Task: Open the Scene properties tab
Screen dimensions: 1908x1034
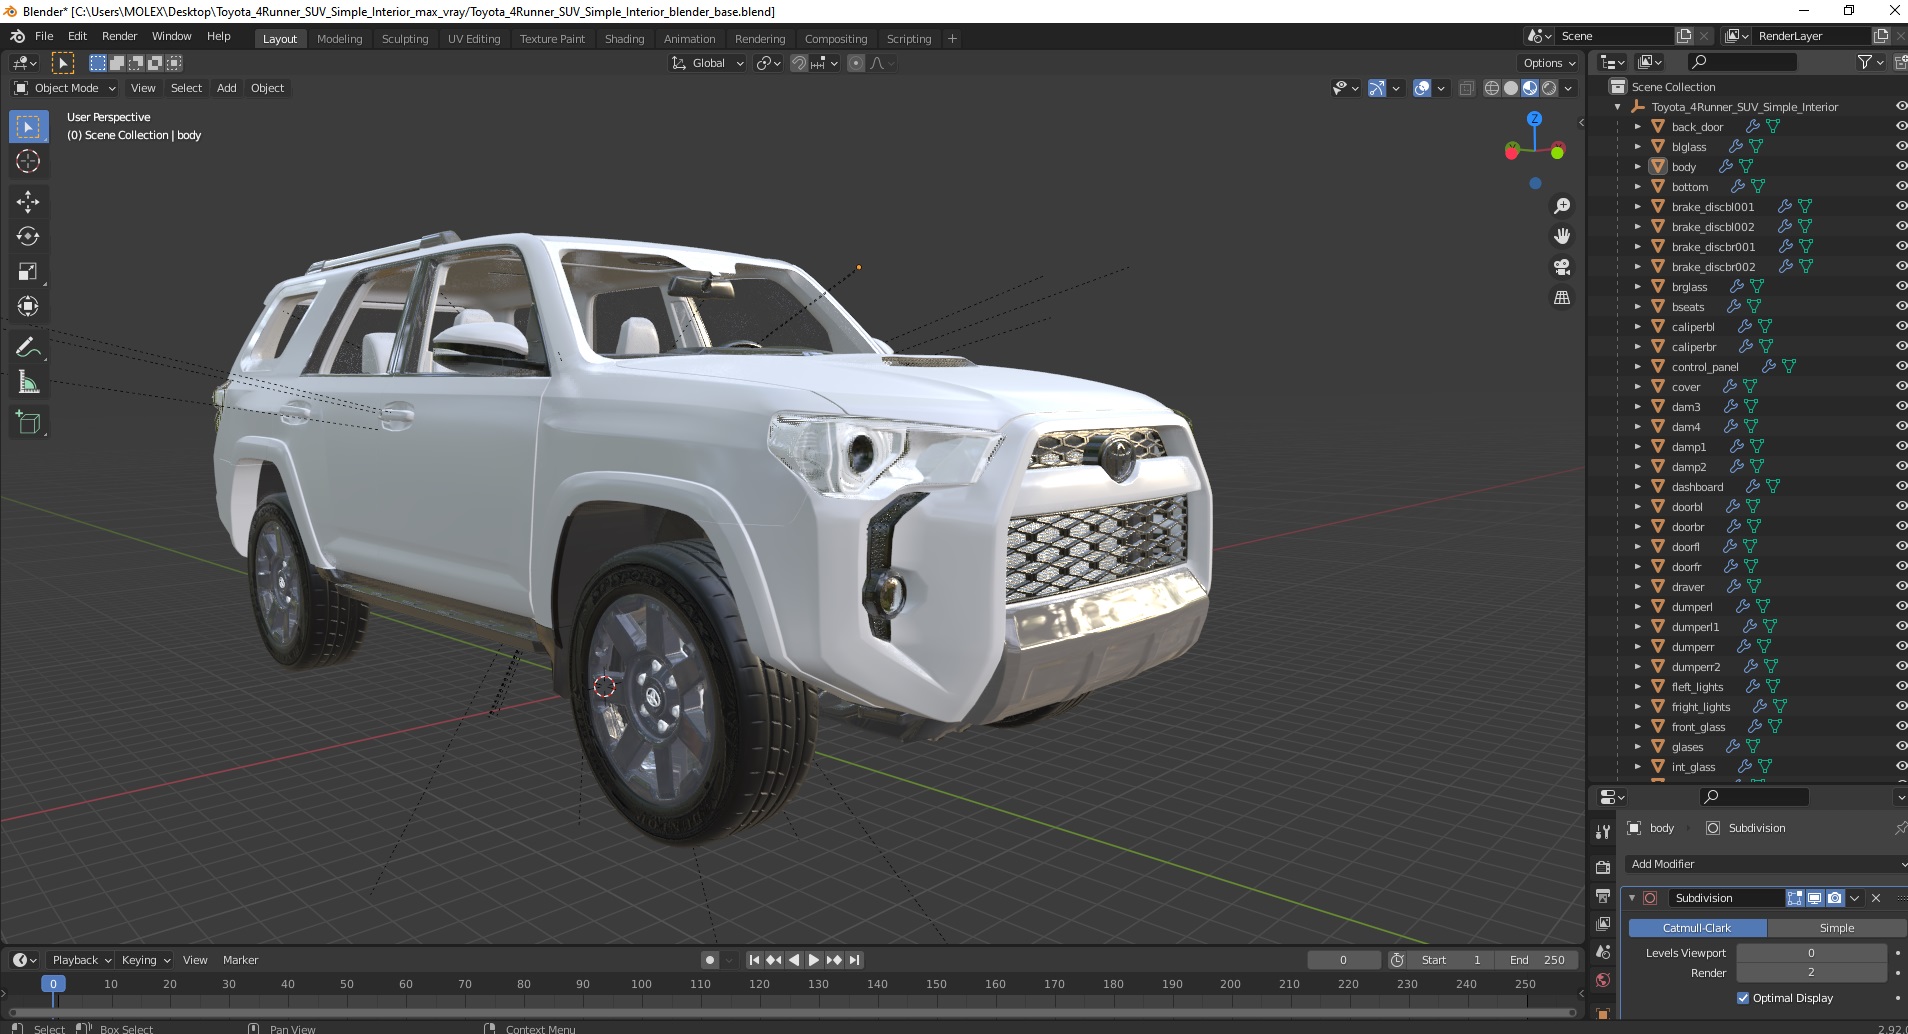Action: pos(1603,952)
